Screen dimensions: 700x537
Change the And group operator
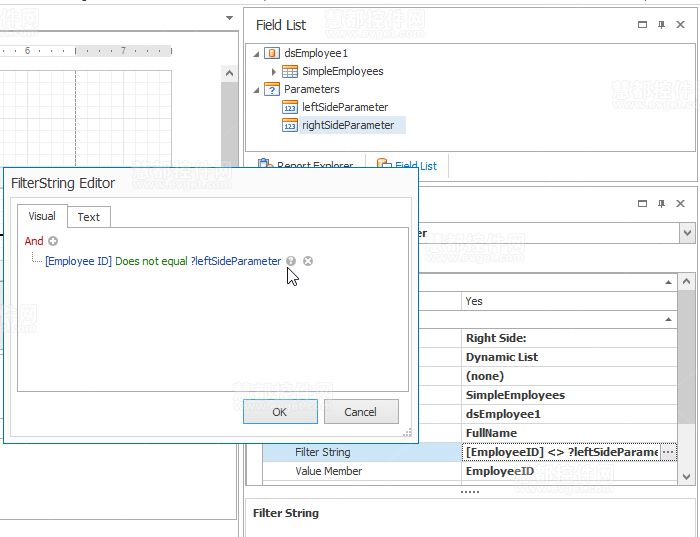point(34,241)
